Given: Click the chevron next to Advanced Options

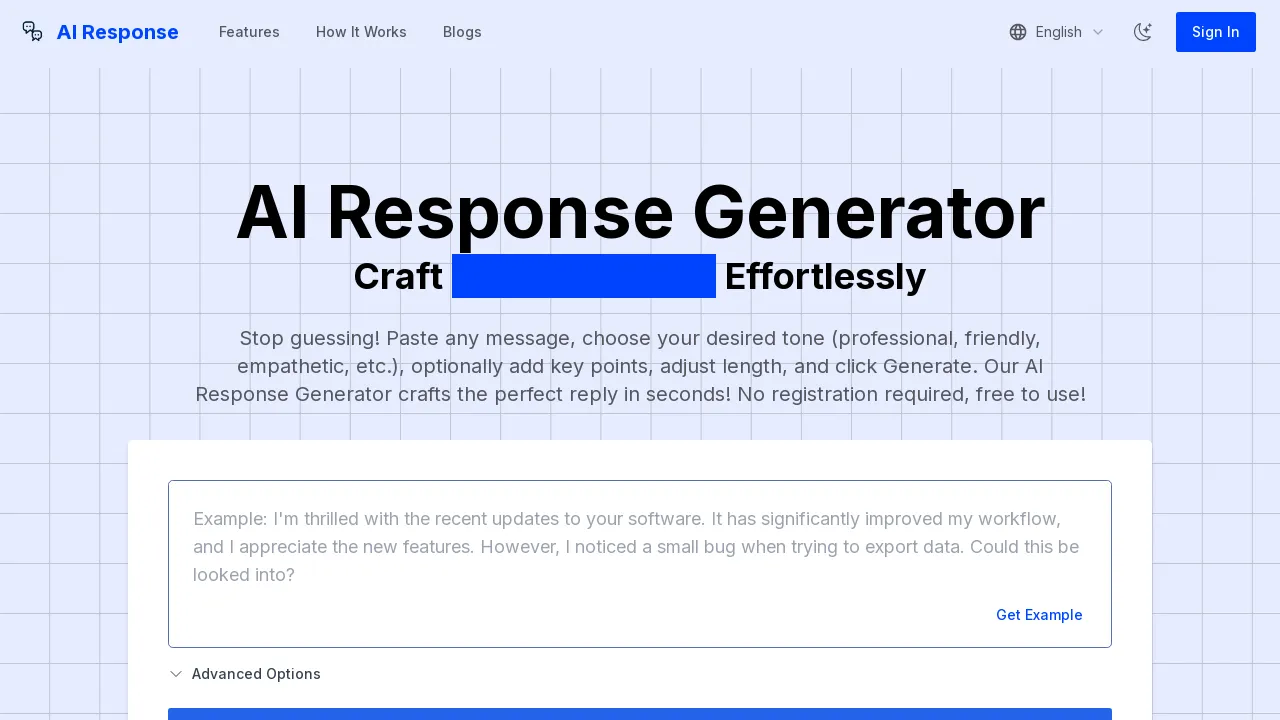Looking at the screenshot, I should click(x=176, y=674).
